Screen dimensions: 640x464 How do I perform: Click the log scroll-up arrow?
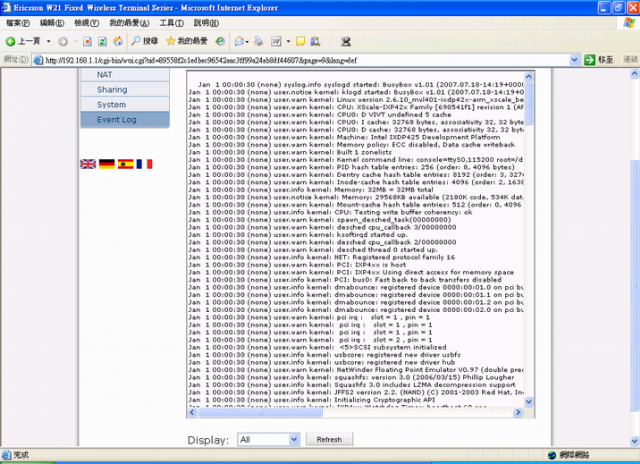pos(529,76)
